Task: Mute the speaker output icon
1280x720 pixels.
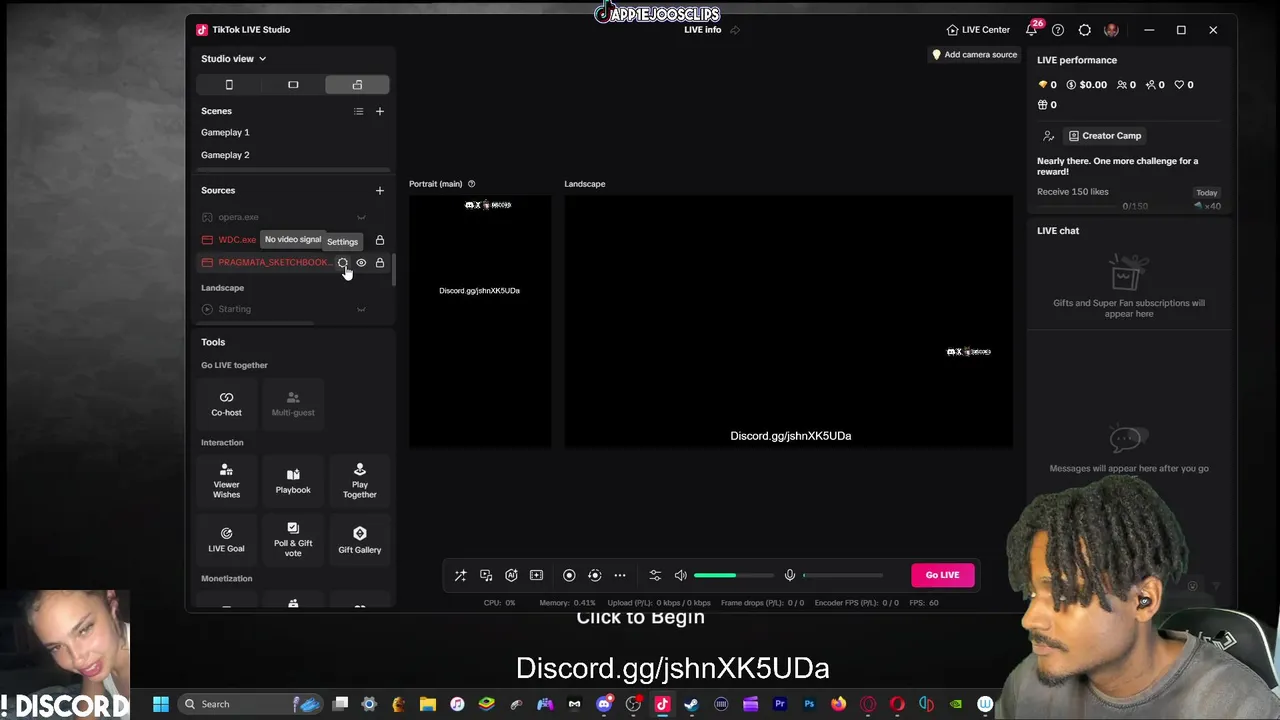Action: (681, 575)
